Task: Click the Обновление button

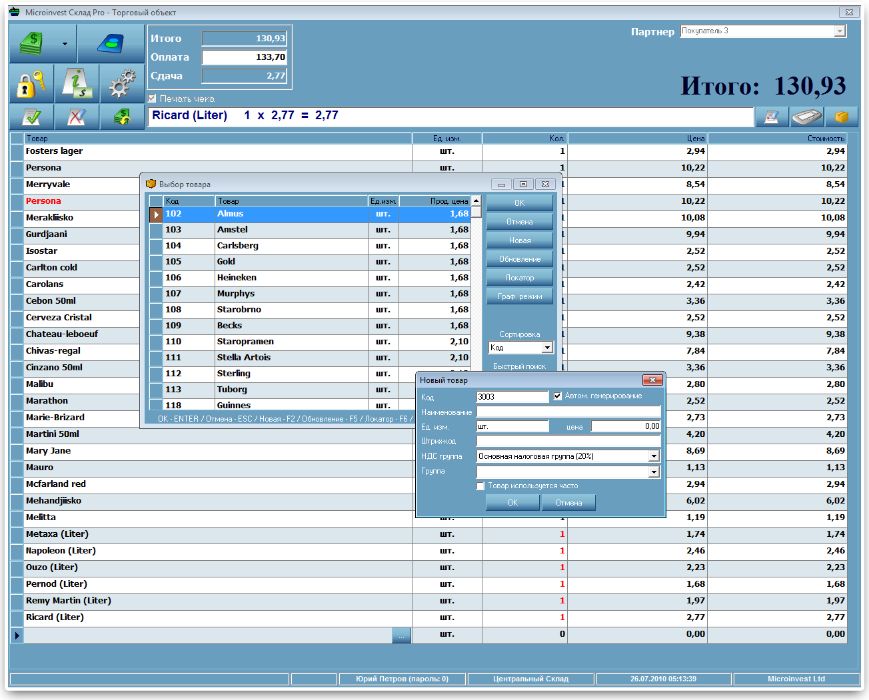Action: 519,259
